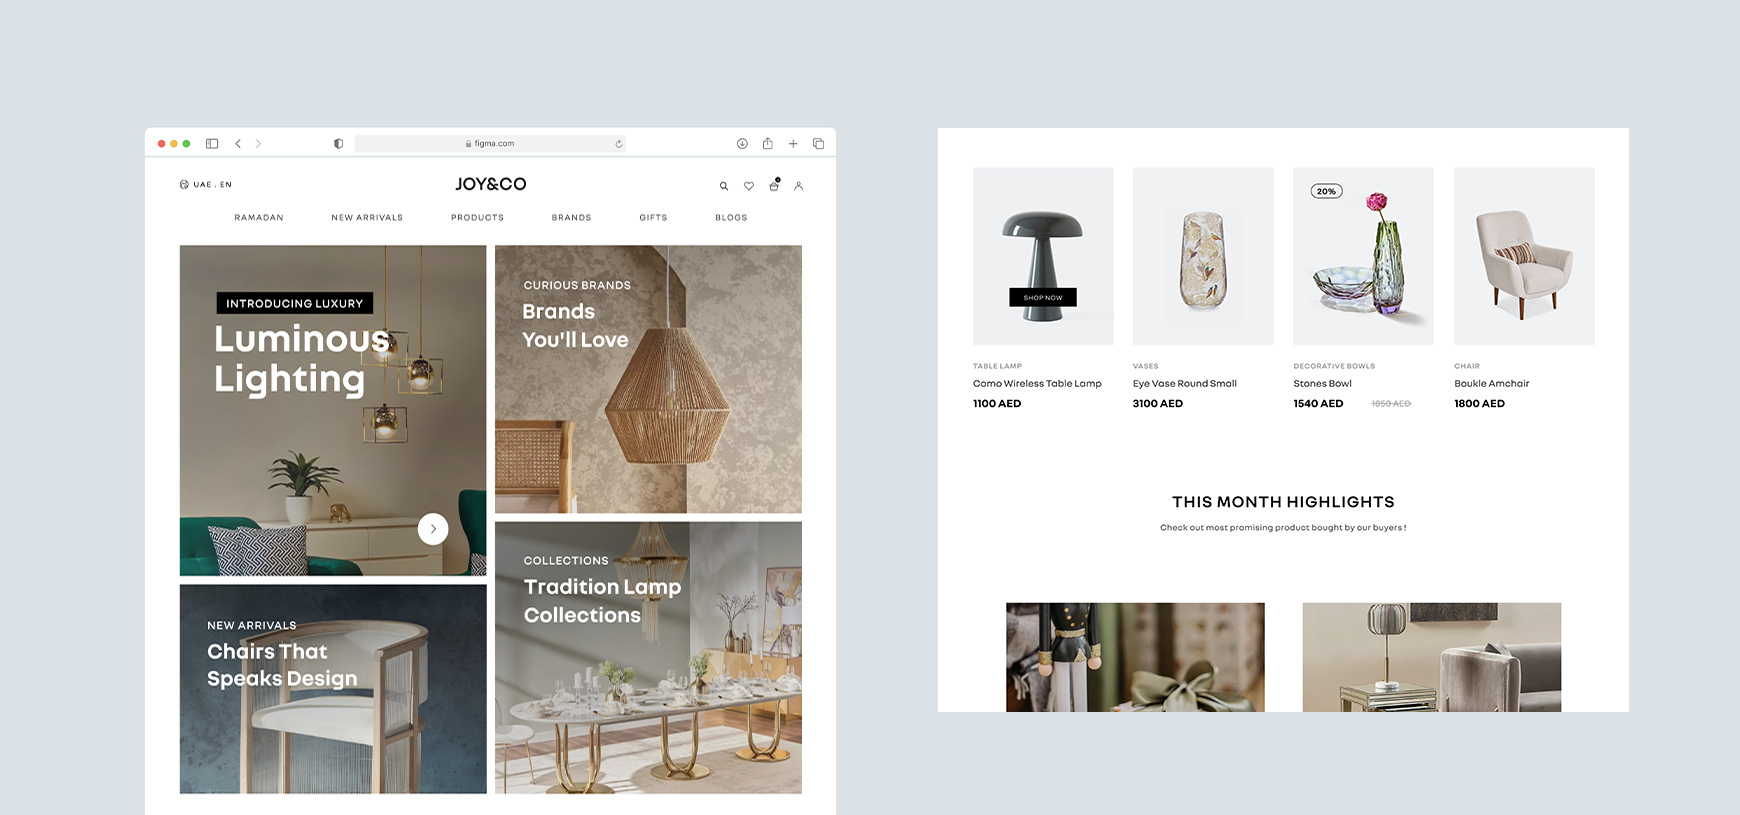Open the wishlist heart icon
The height and width of the screenshot is (815, 1740).
(749, 186)
